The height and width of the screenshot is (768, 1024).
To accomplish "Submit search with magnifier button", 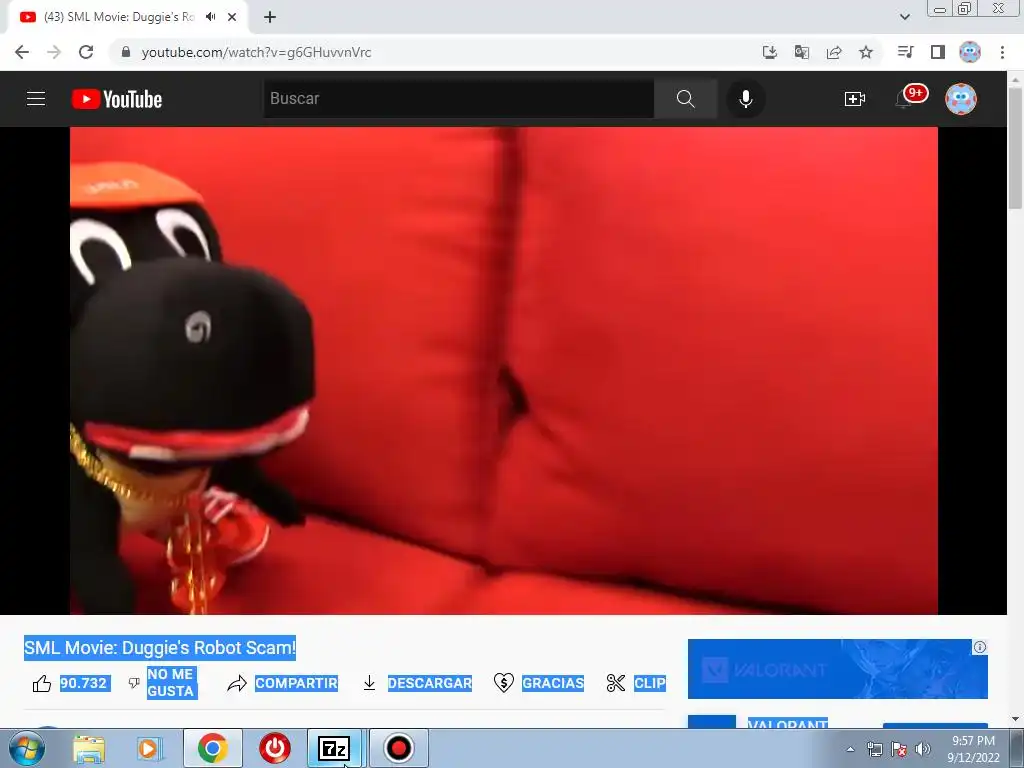I will coord(685,99).
